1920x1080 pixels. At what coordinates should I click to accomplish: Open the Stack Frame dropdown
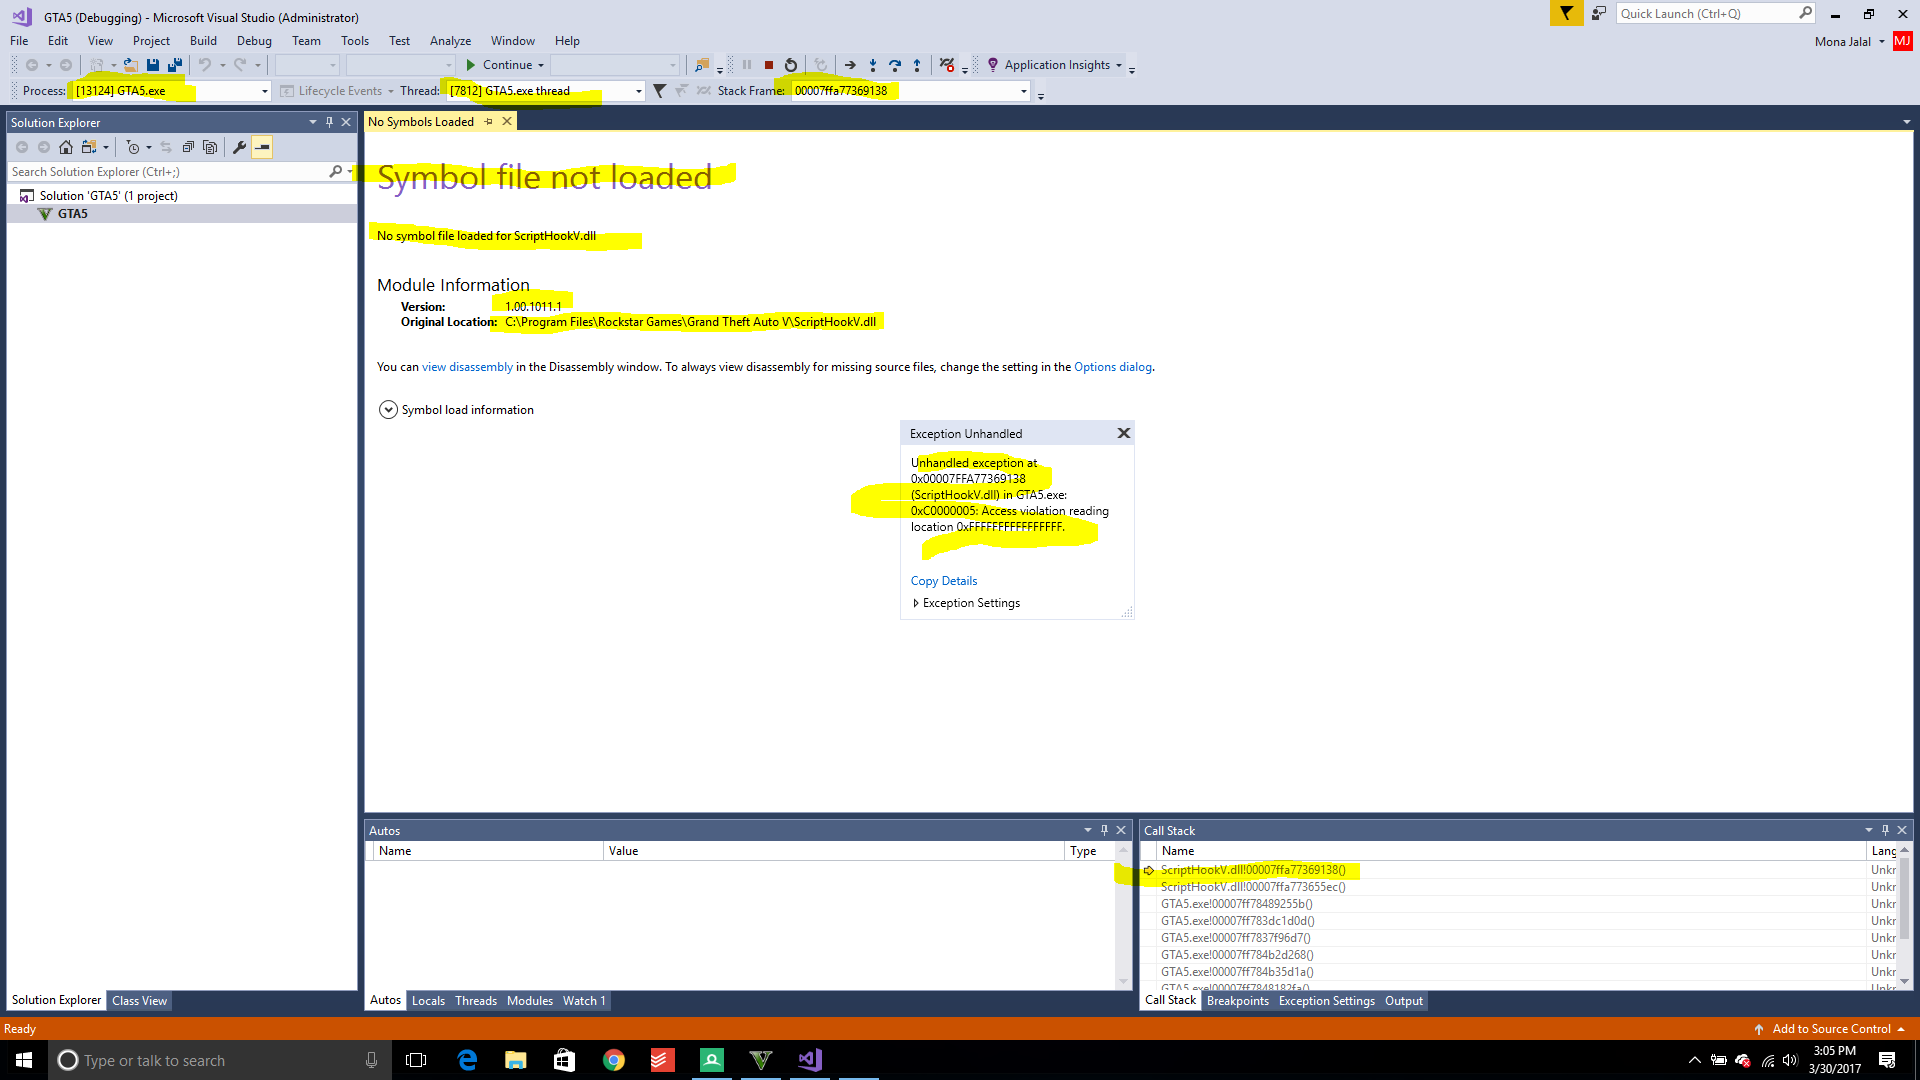point(1024,91)
